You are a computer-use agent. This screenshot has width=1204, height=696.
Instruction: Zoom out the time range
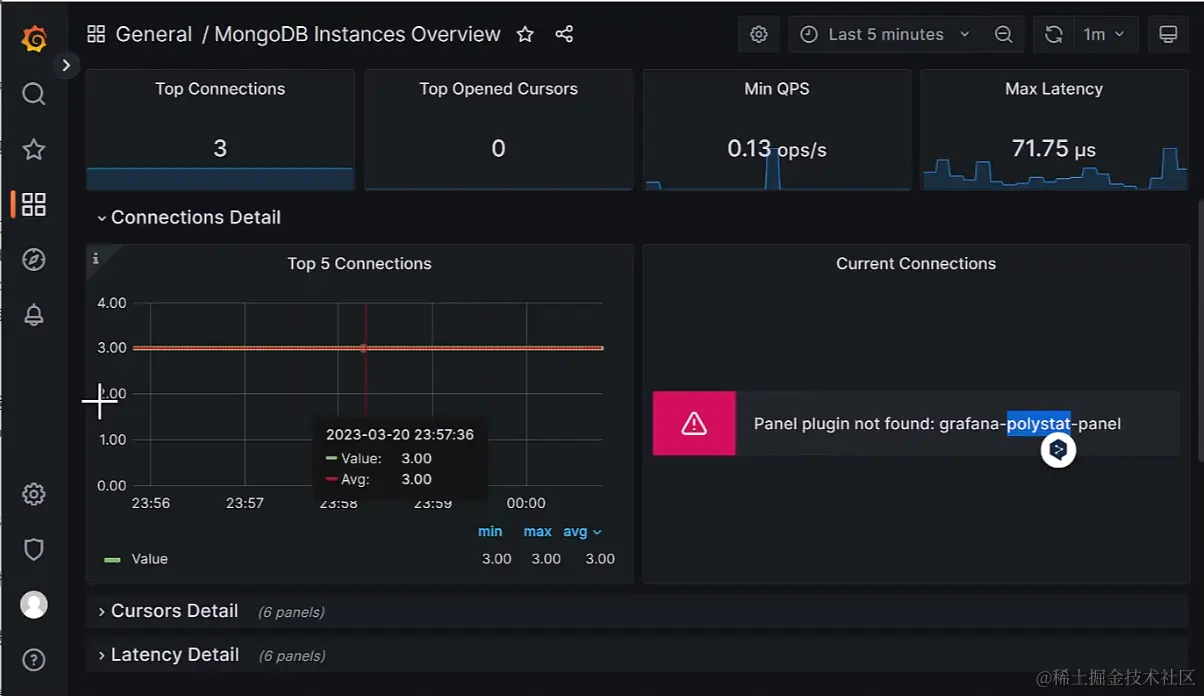pyautogui.click(x=1004, y=34)
